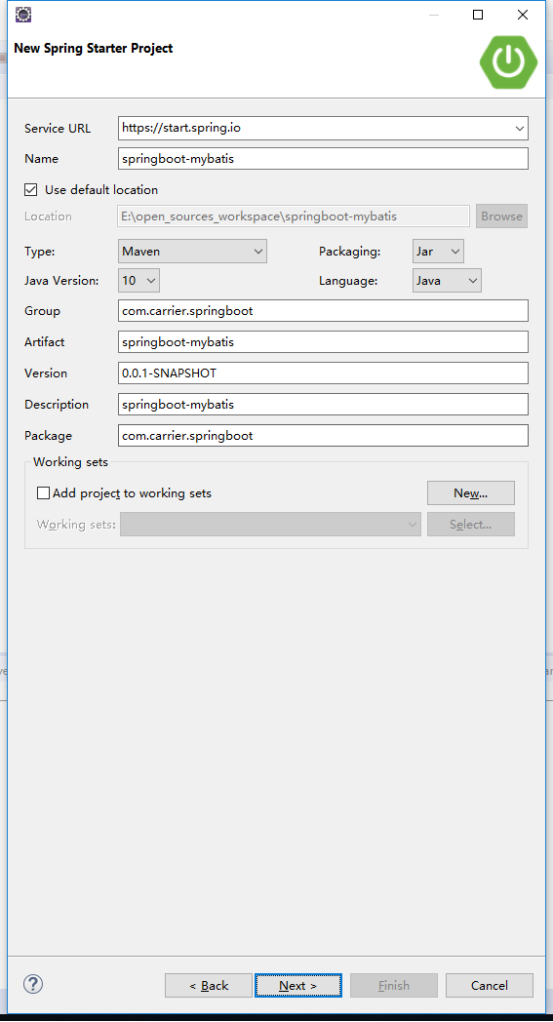Open the Java Version dropdown
Image resolution: width=553 pixels, height=1022 pixels.
(x=139, y=281)
